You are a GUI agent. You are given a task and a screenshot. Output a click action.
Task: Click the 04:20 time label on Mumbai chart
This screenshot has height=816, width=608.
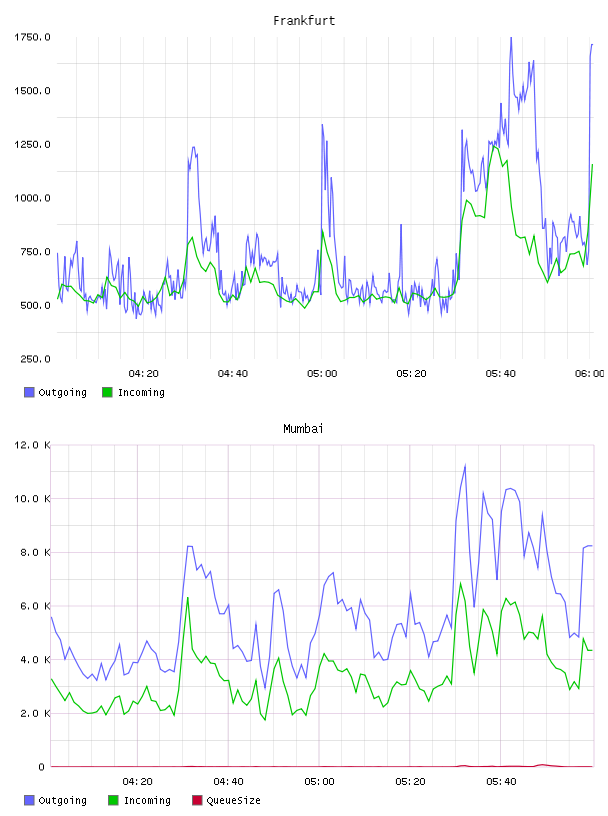click(137, 782)
